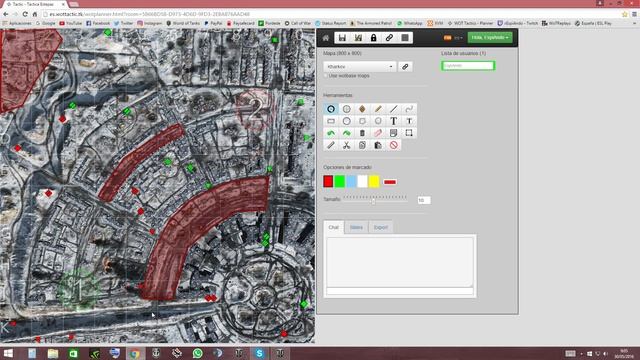Pick the light blue color swatch
Screen dimensions: 640x360
pos(351,182)
